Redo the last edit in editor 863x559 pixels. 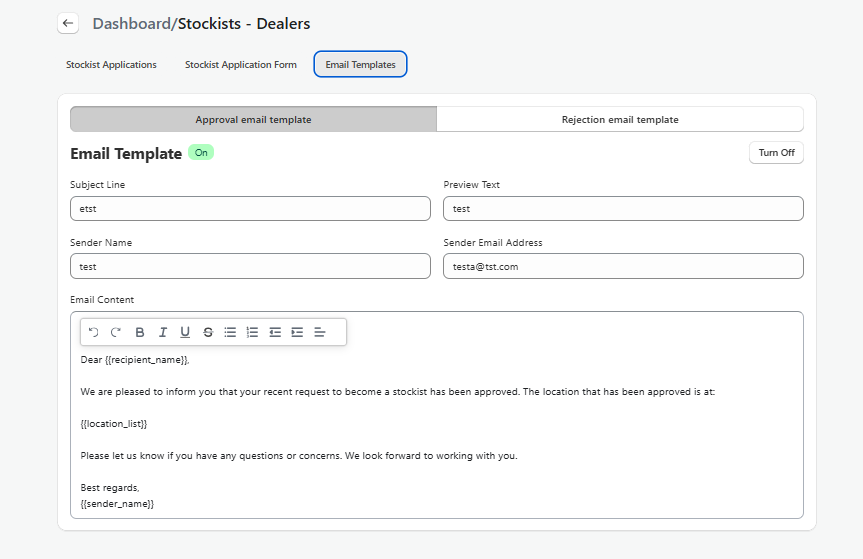coord(116,332)
